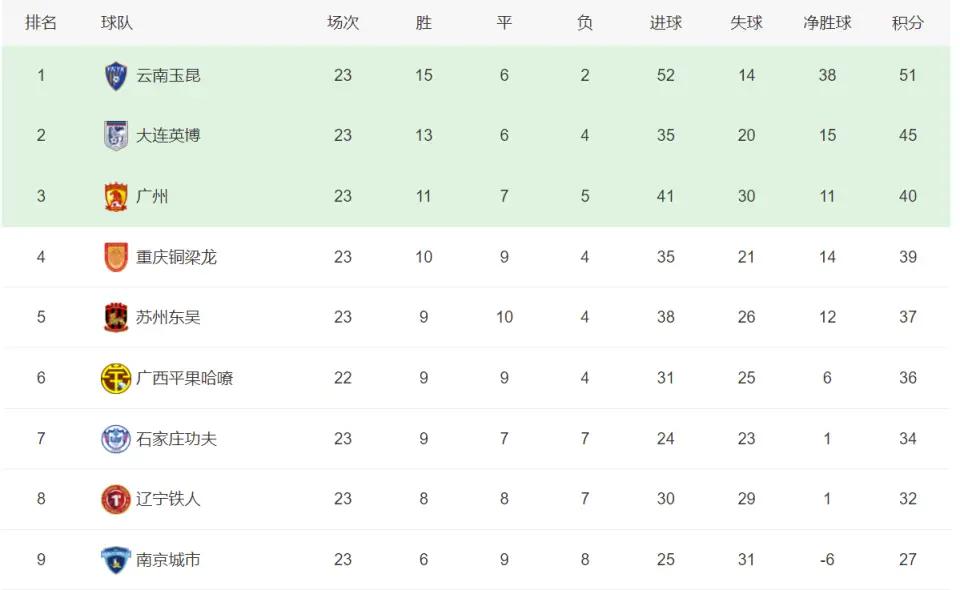
Task: Select the 重庆铜梁龙 team logo
Action: pos(116,257)
